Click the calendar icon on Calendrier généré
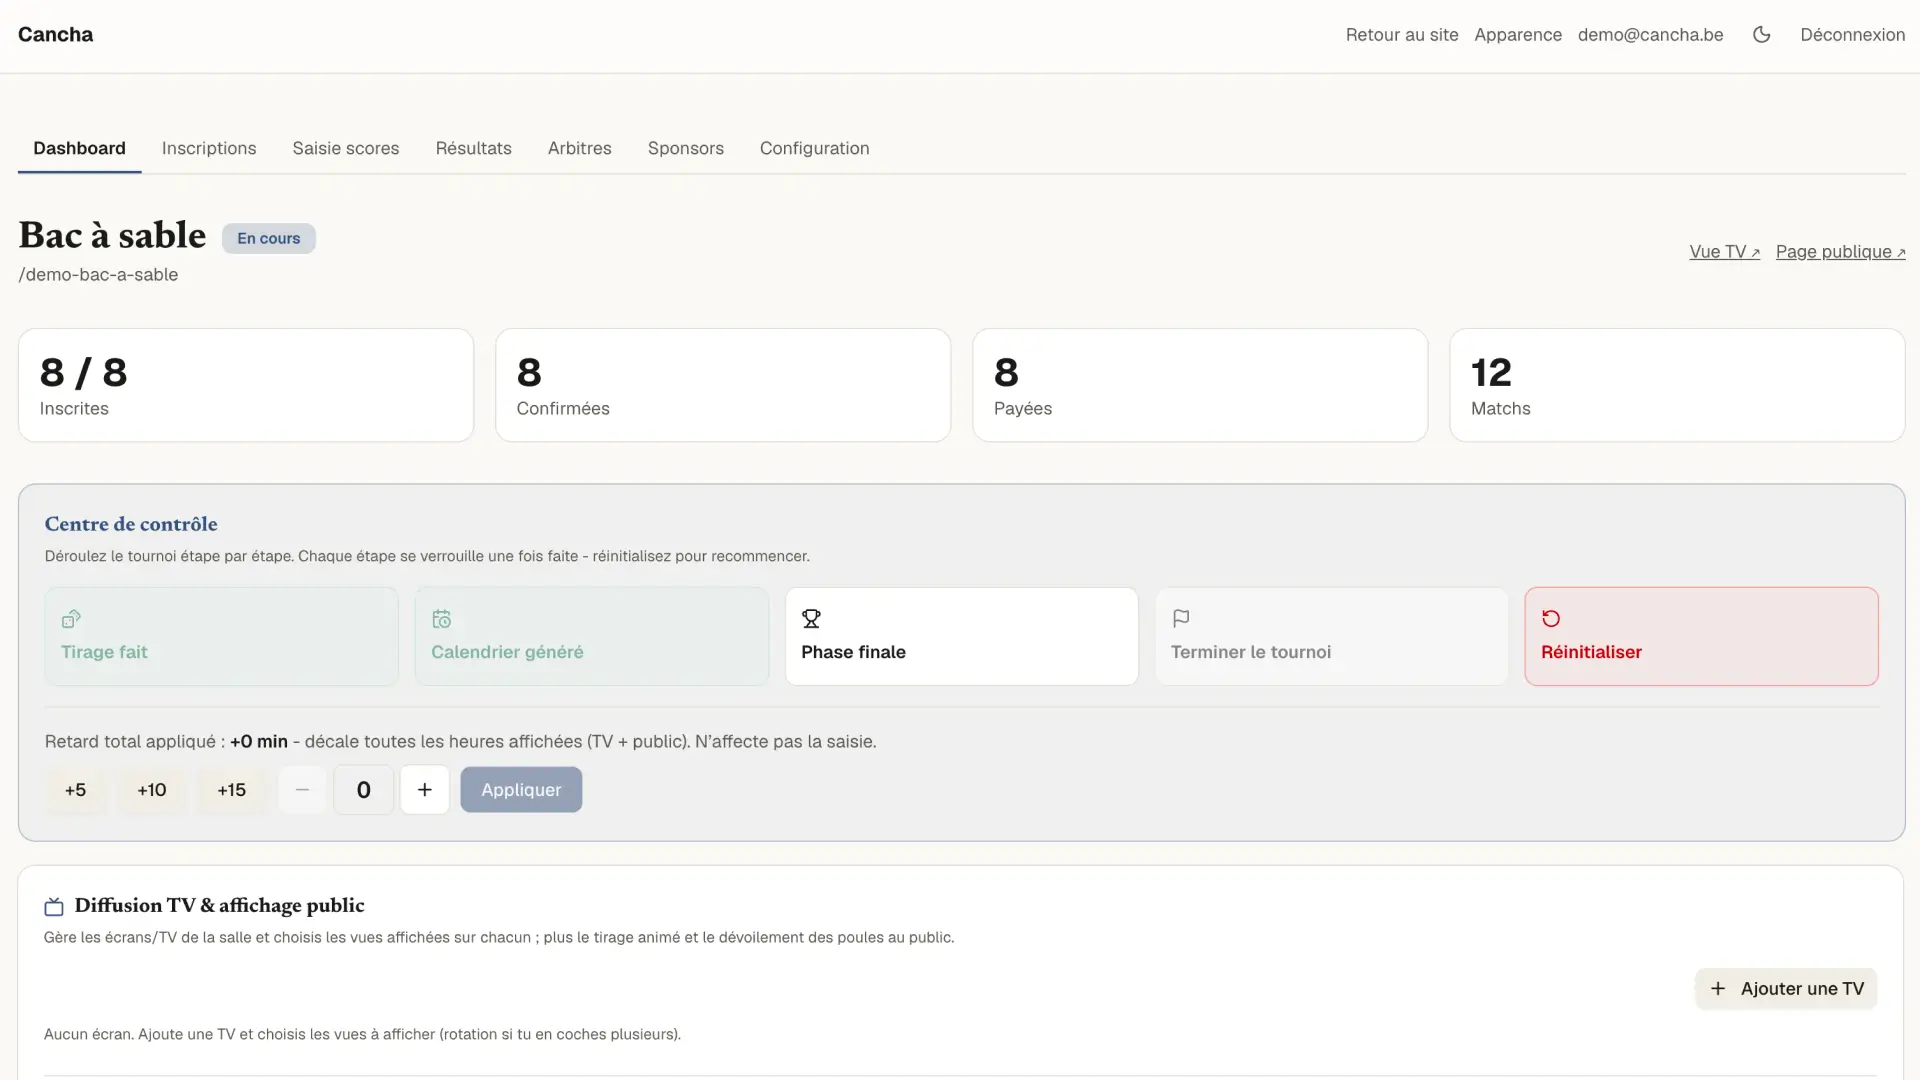This screenshot has height=1080, width=1920. click(x=441, y=619)
